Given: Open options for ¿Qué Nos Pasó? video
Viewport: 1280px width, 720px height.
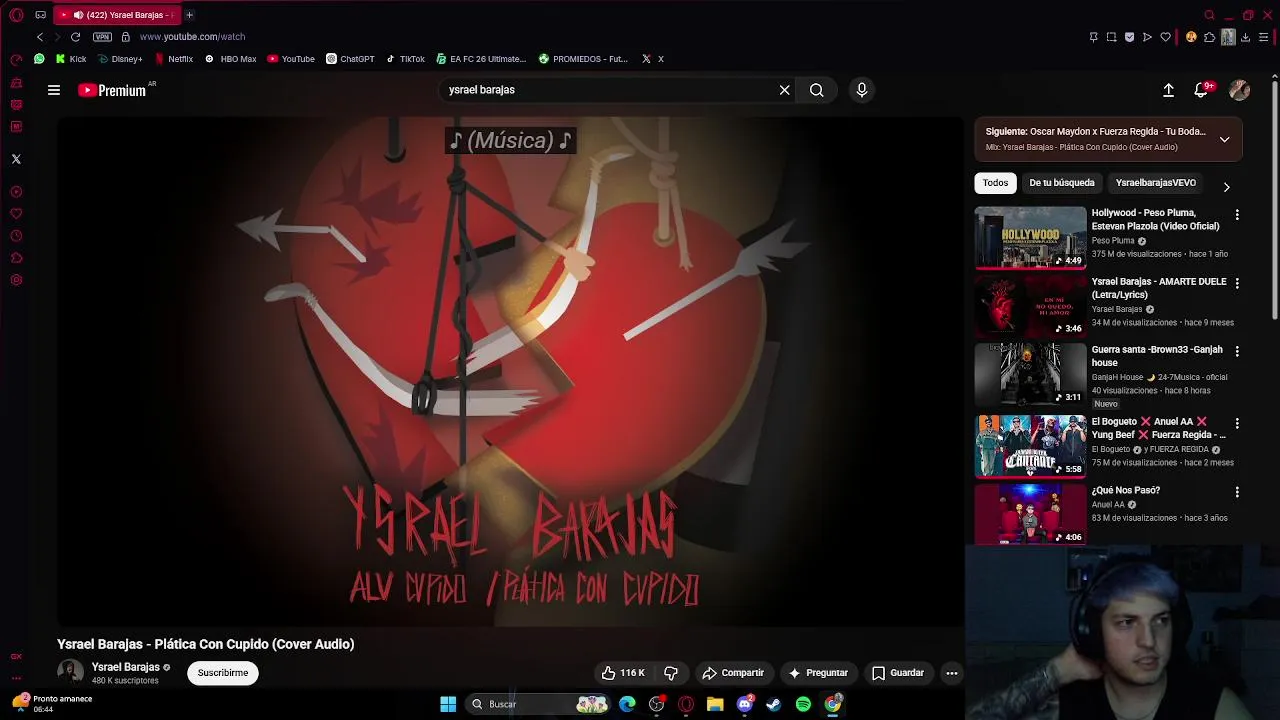Looking at the screenshot, I should 1237,492.
